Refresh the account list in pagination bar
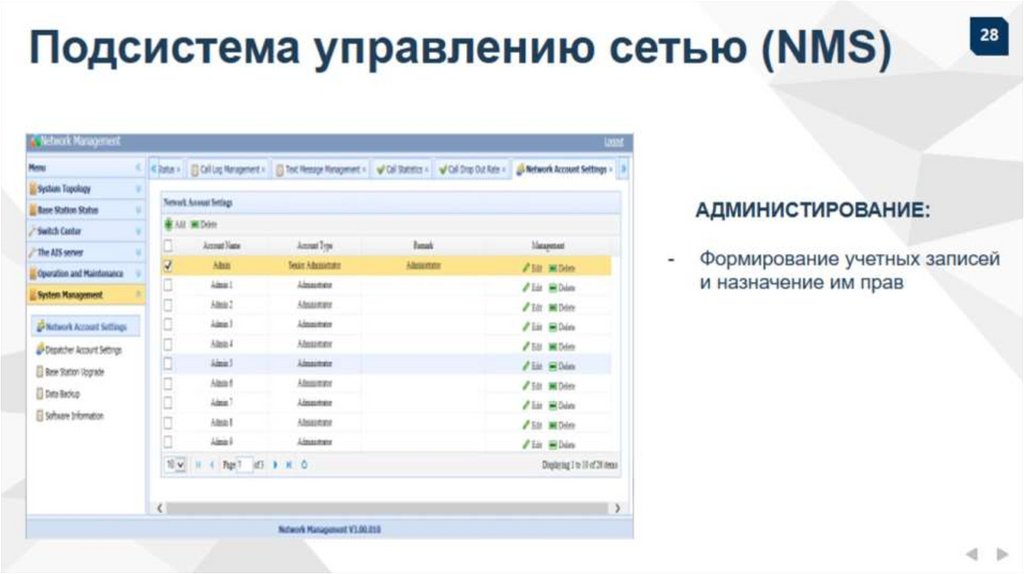 pos(304,465)
